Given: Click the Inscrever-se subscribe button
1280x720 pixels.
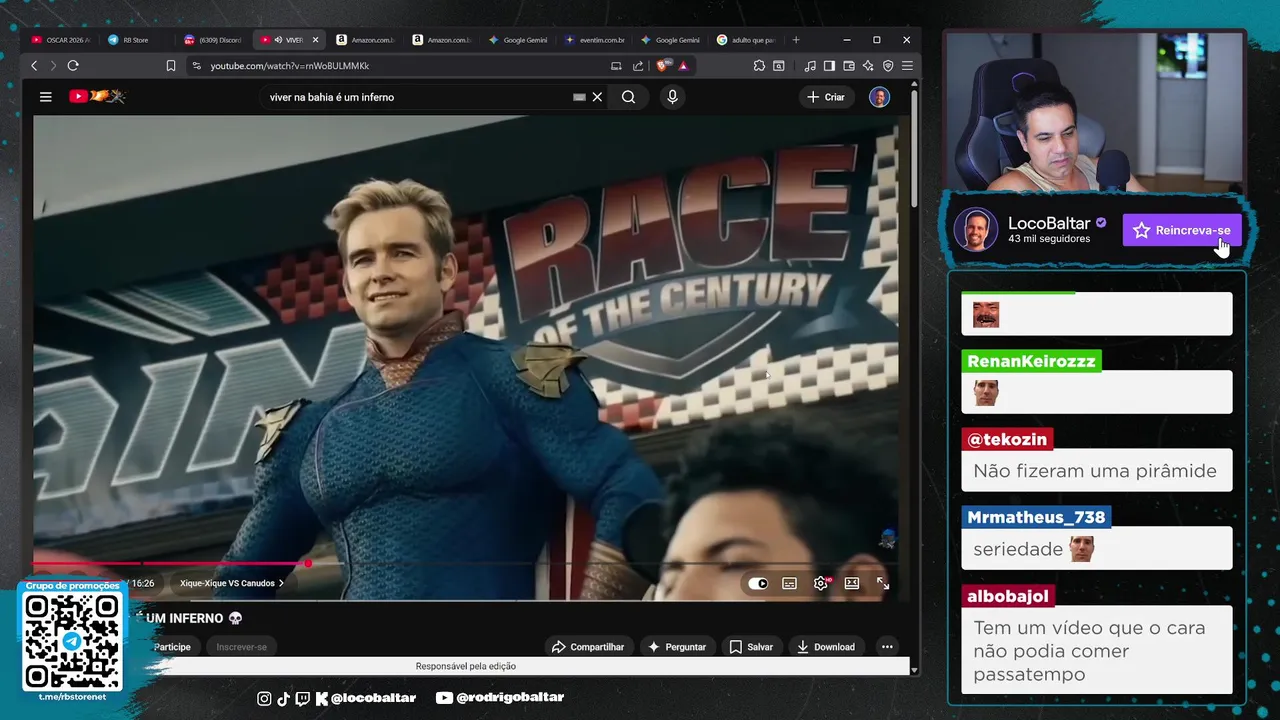Looking at the screenshot, I should tap(242, 647).
